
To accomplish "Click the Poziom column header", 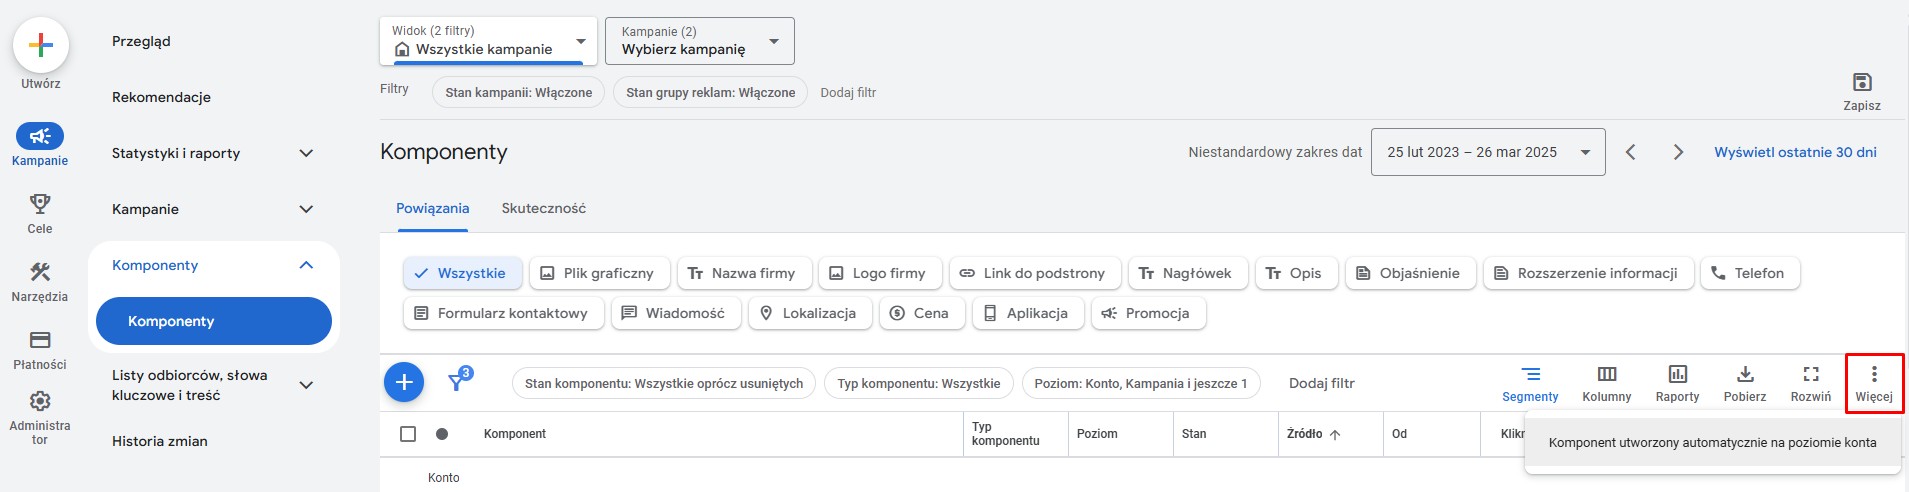I will [x=1097, y=434].
